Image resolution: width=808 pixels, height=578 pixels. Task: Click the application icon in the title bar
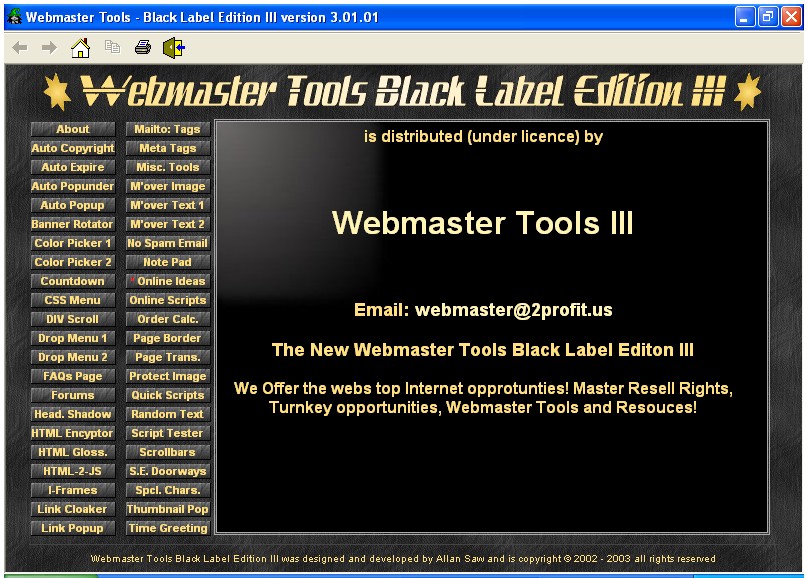[14, 17]
